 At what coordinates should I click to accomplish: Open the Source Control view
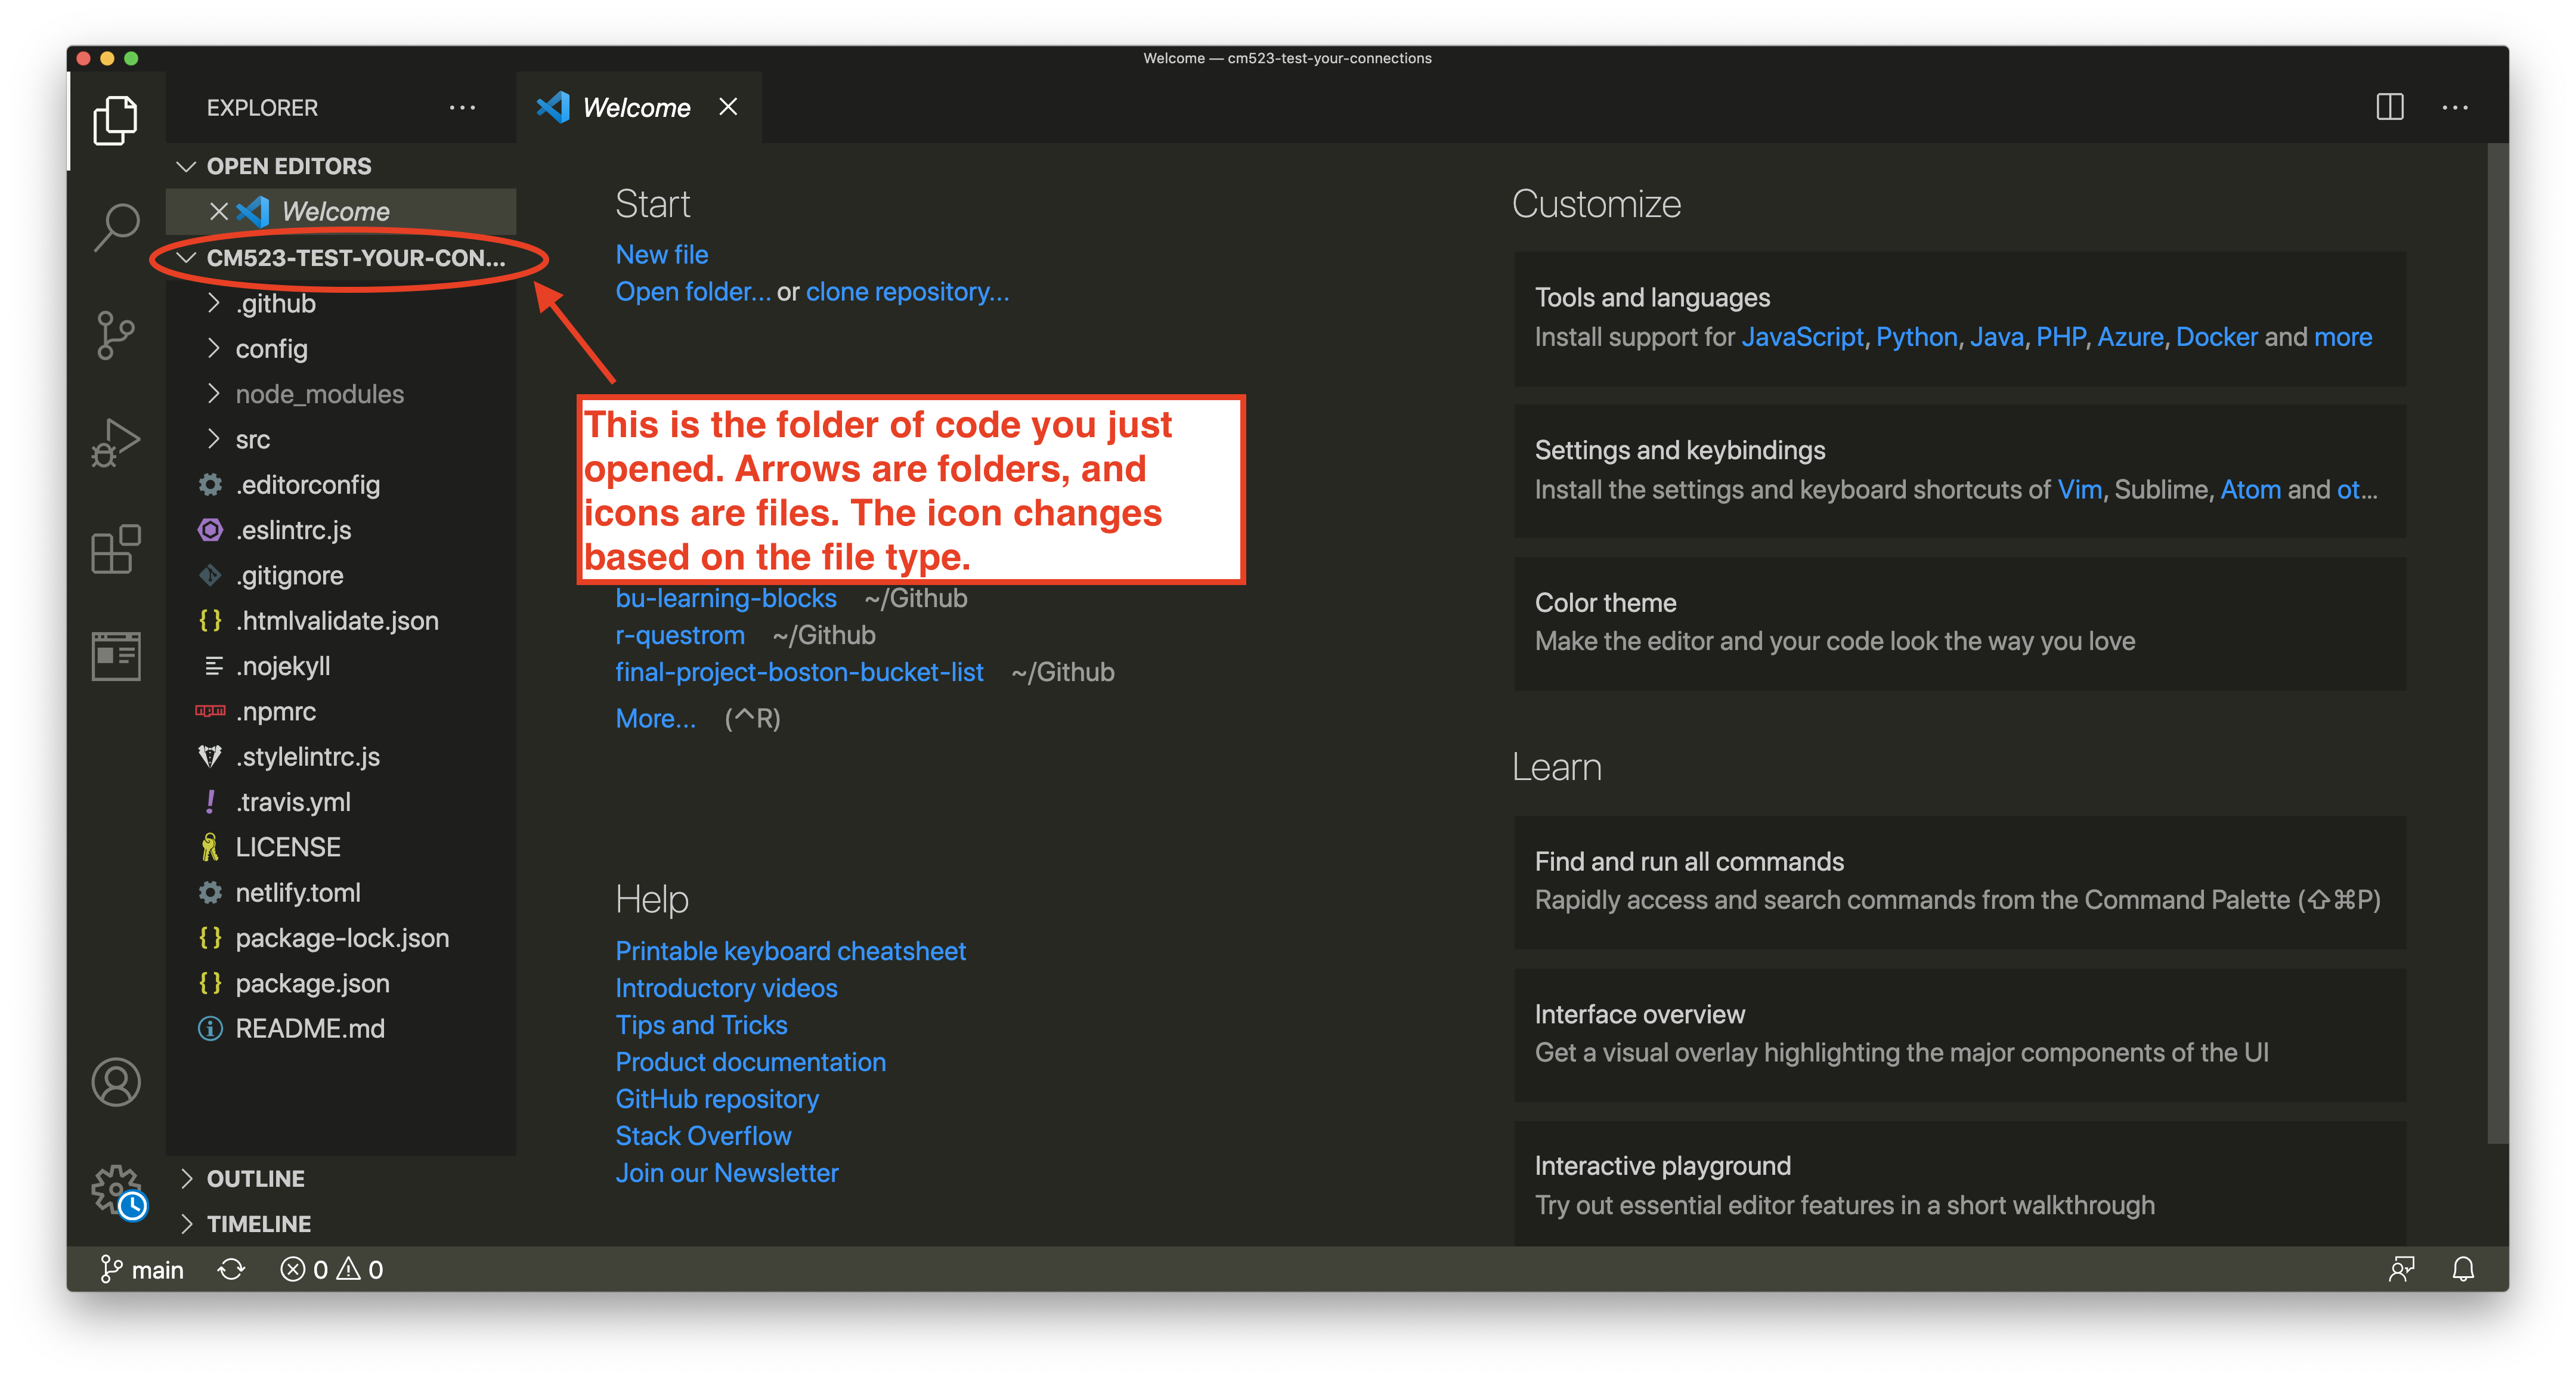pos(116,336)
